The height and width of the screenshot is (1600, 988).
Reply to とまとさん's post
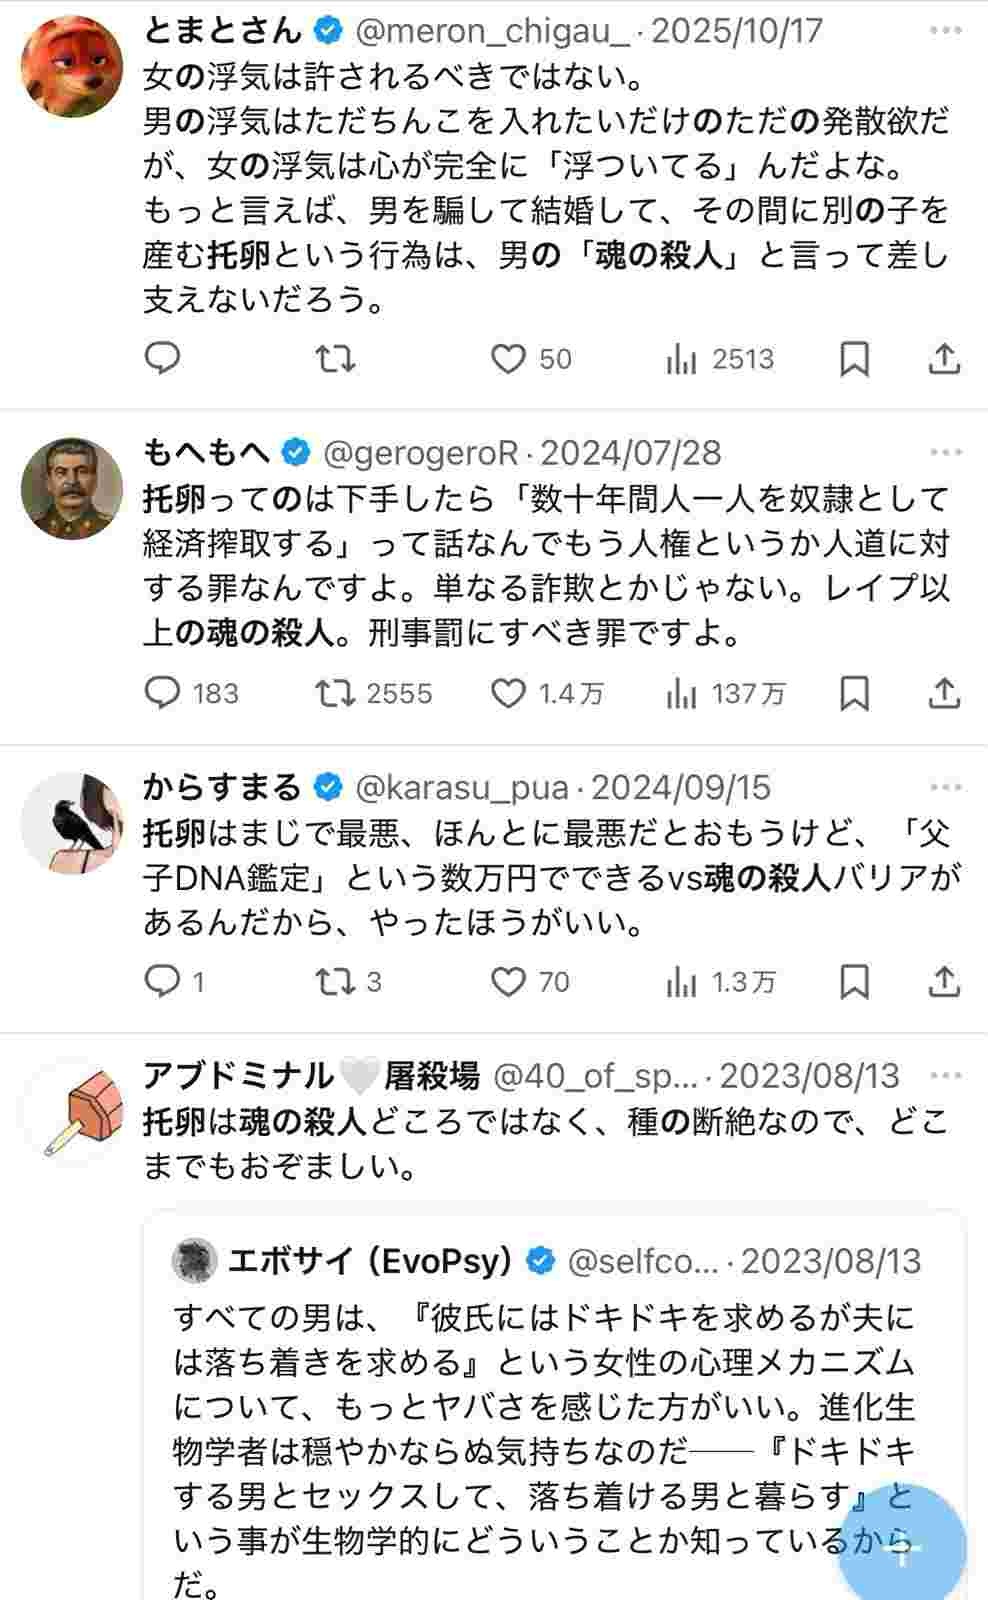click(163, 358)
